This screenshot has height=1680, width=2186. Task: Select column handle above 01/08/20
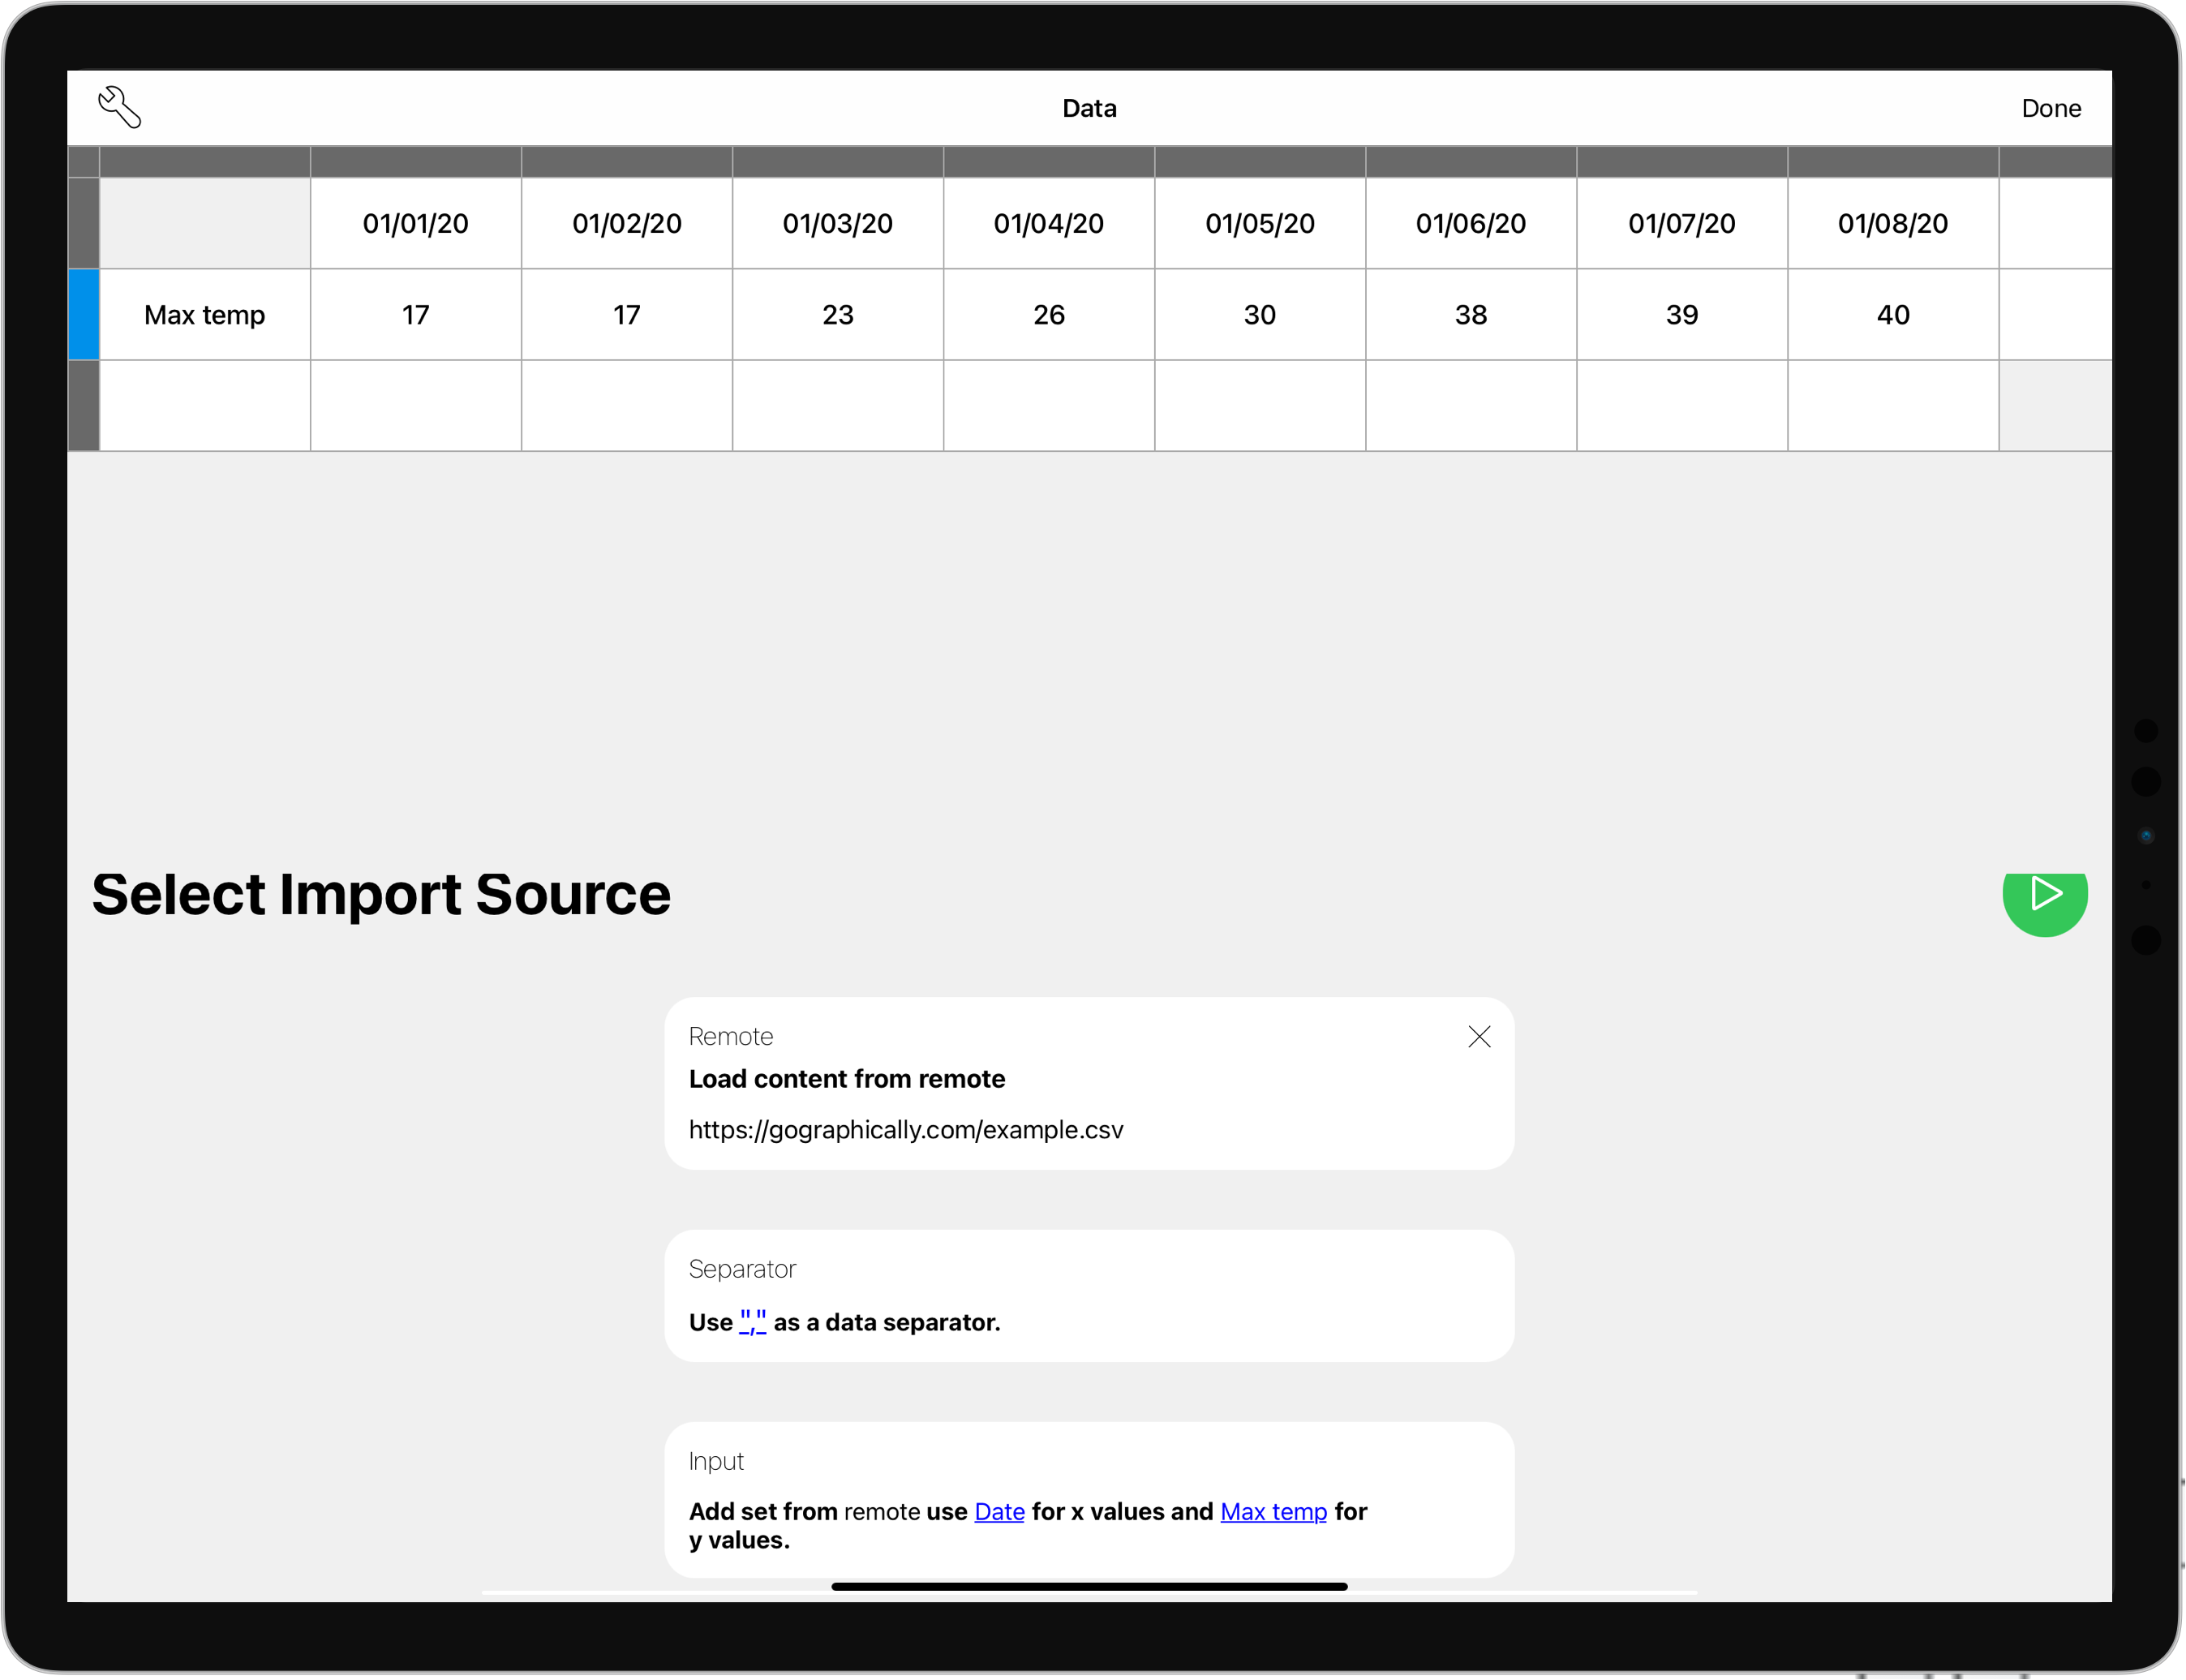[1893, 162]
